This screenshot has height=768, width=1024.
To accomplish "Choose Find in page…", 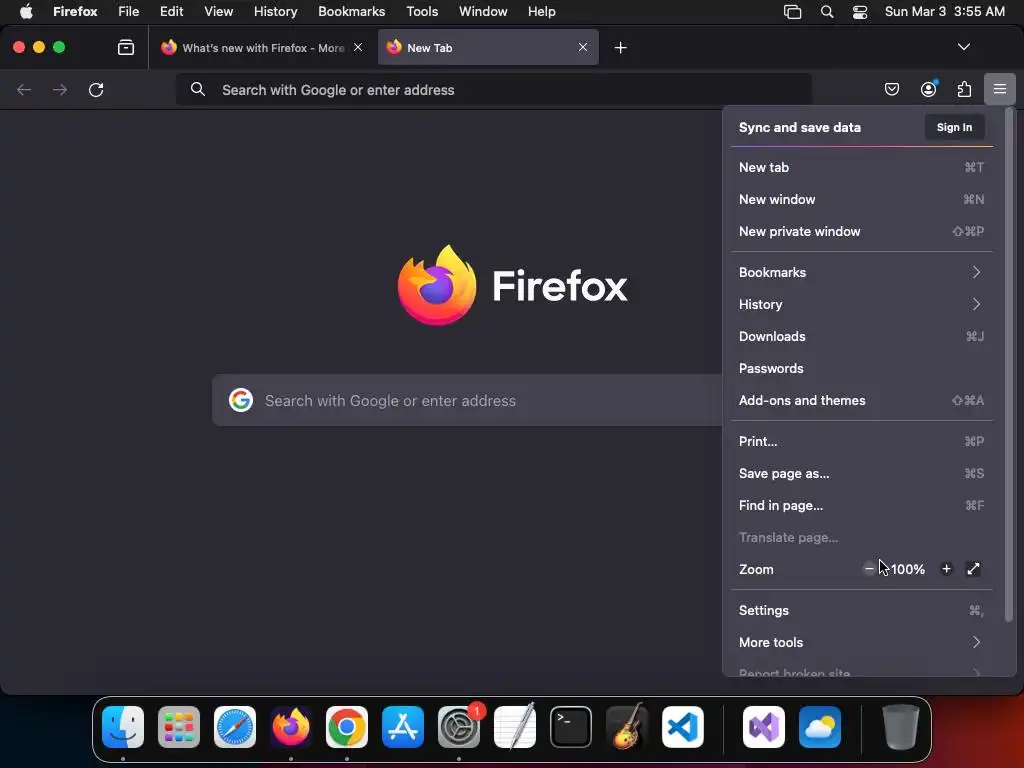I will 862,505.
